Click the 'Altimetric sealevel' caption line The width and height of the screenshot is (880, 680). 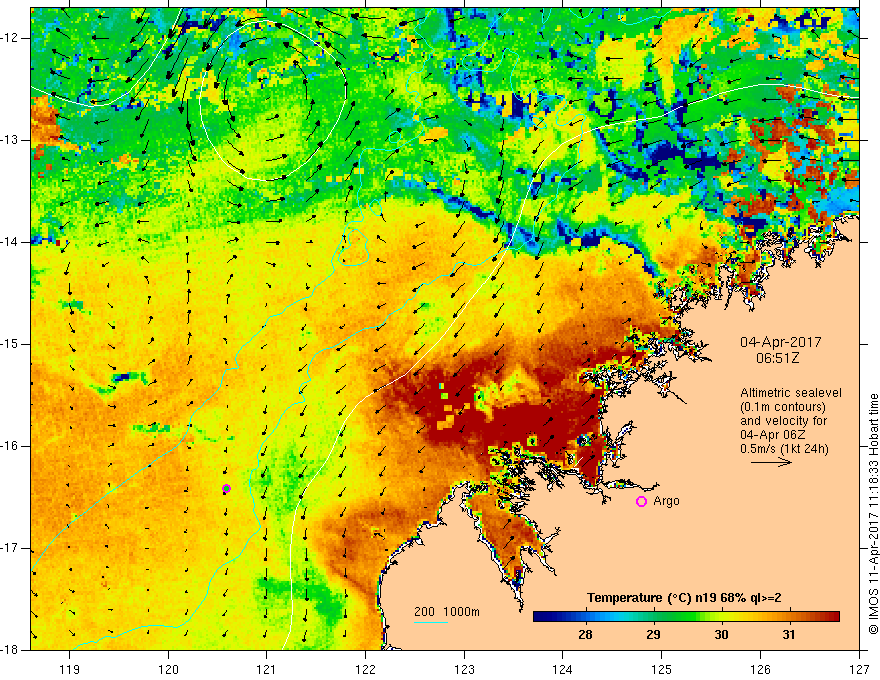(791, 393)
